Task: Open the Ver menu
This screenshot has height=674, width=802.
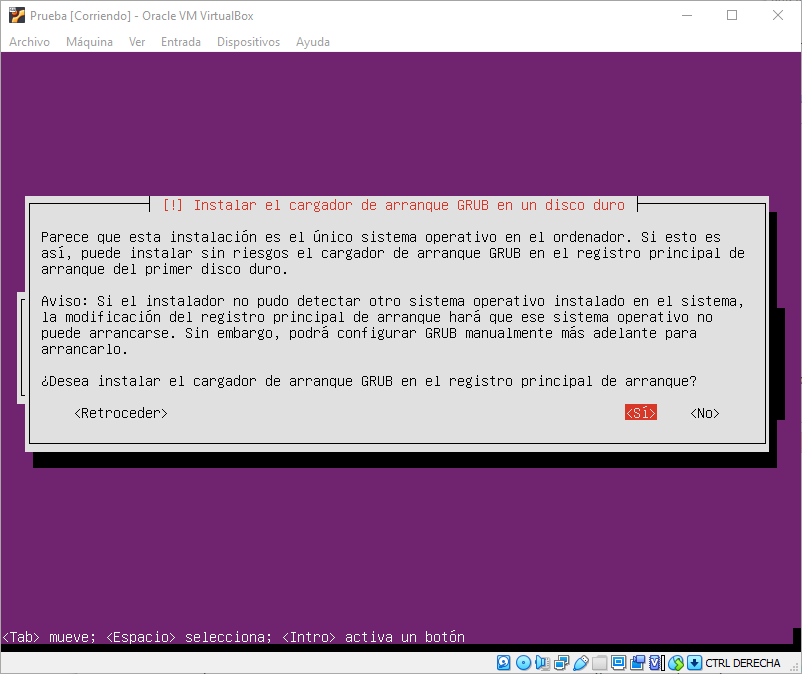Action: (137, 42)
